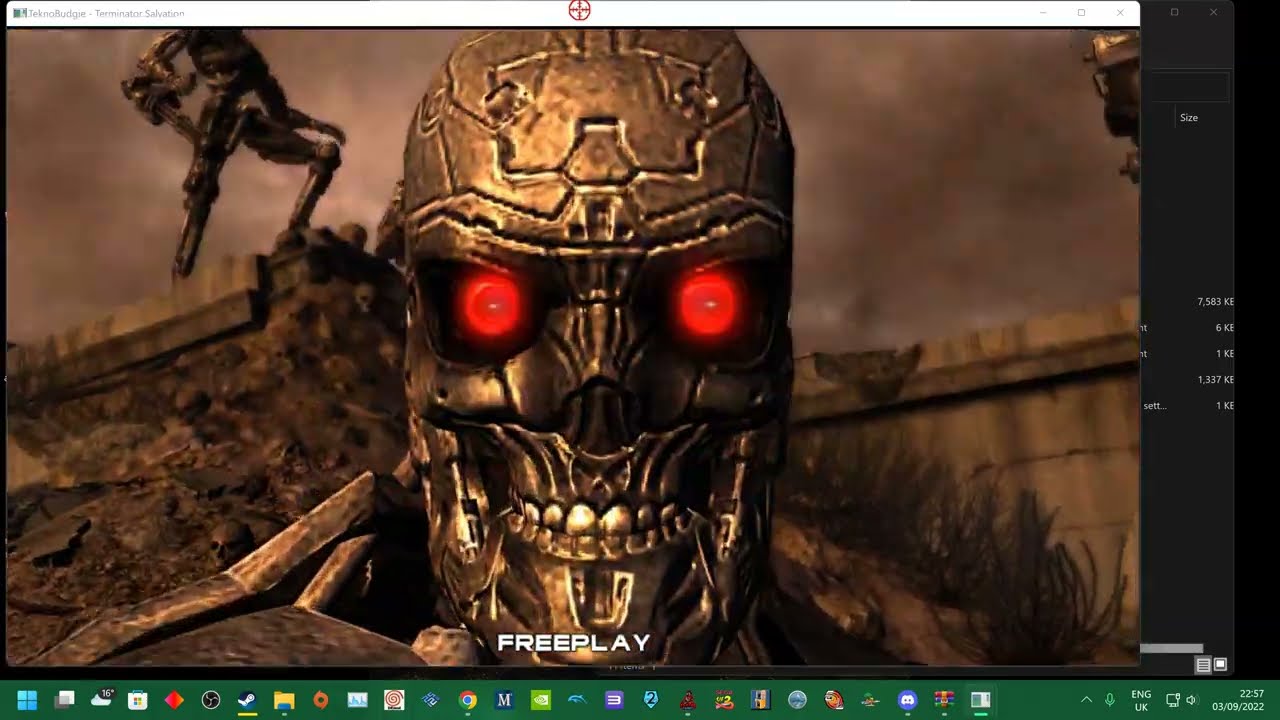
Task: Open network settings from the system tray
Action: click(x=1173, y=700)
